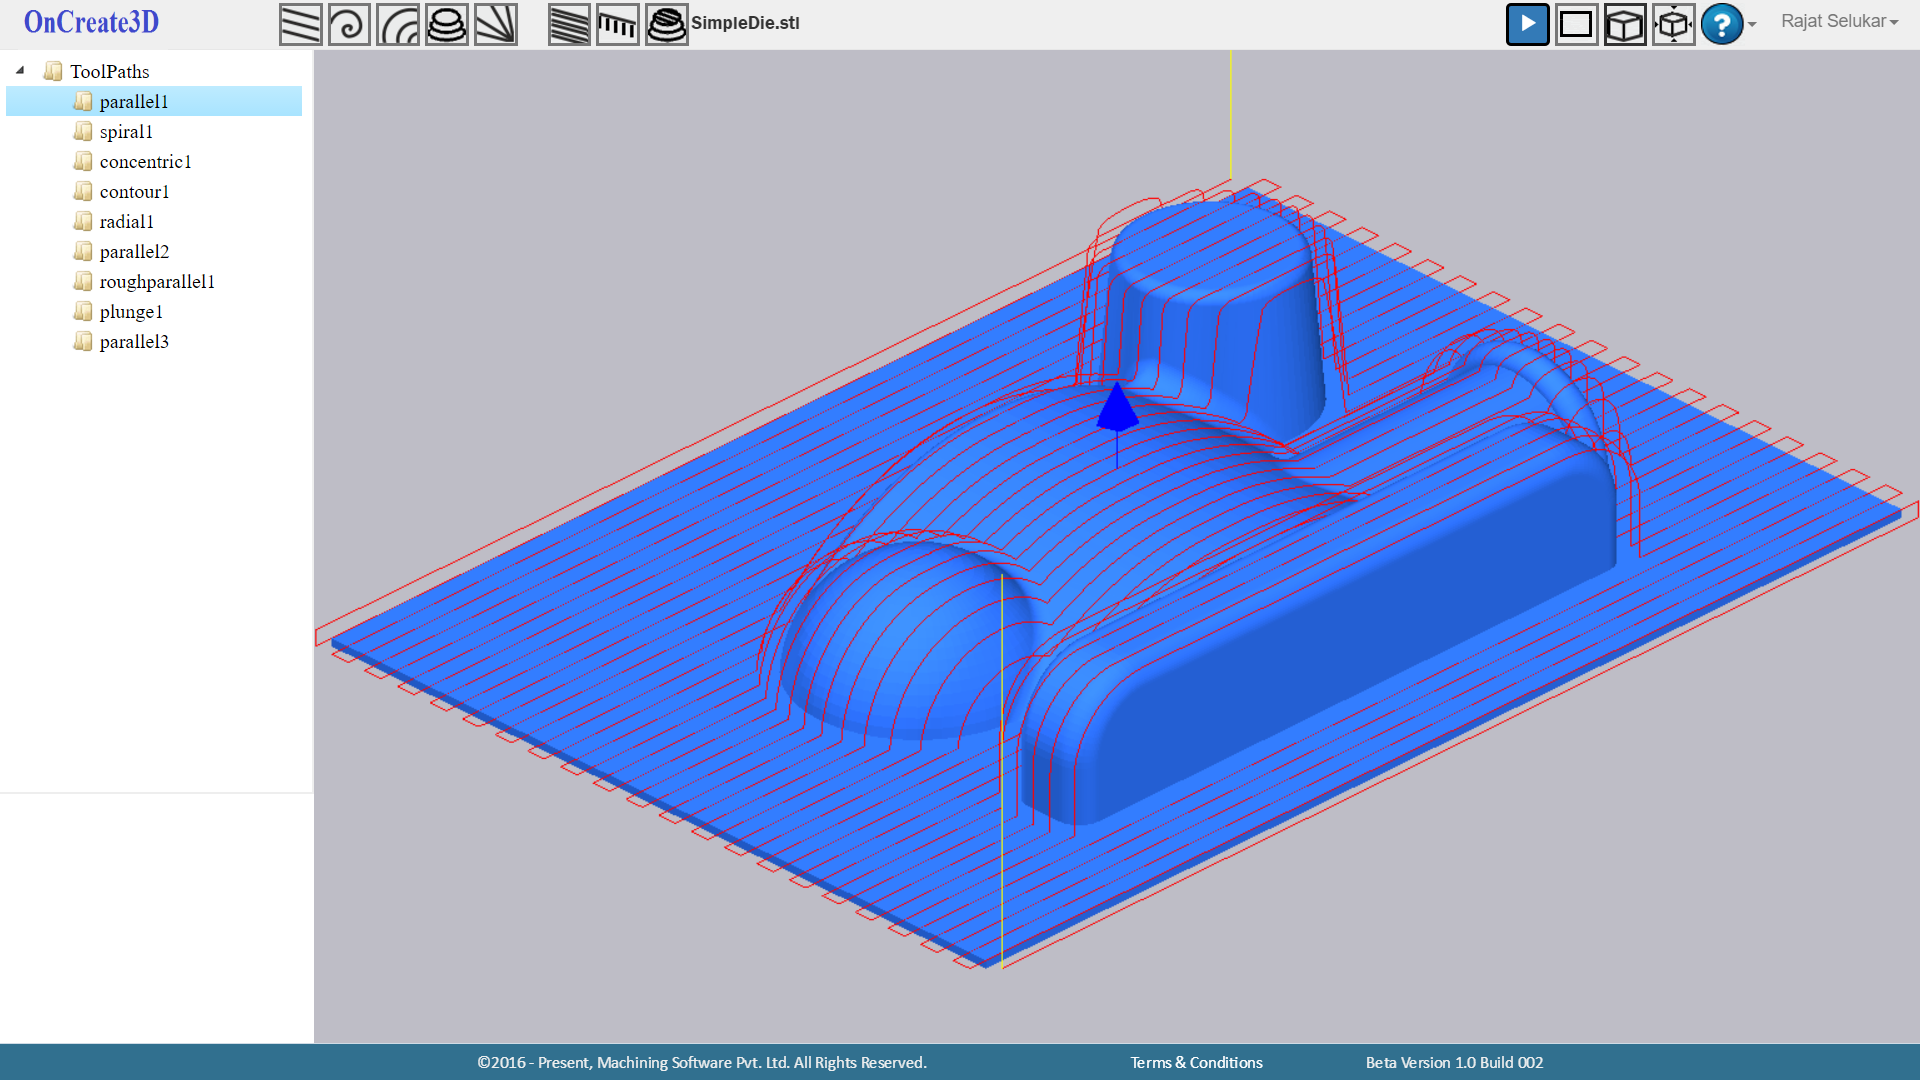1920x1080 pixels.
Task: Select the hatched contour roughing icon
Action: pyautogui.click(x=667, y=24)
